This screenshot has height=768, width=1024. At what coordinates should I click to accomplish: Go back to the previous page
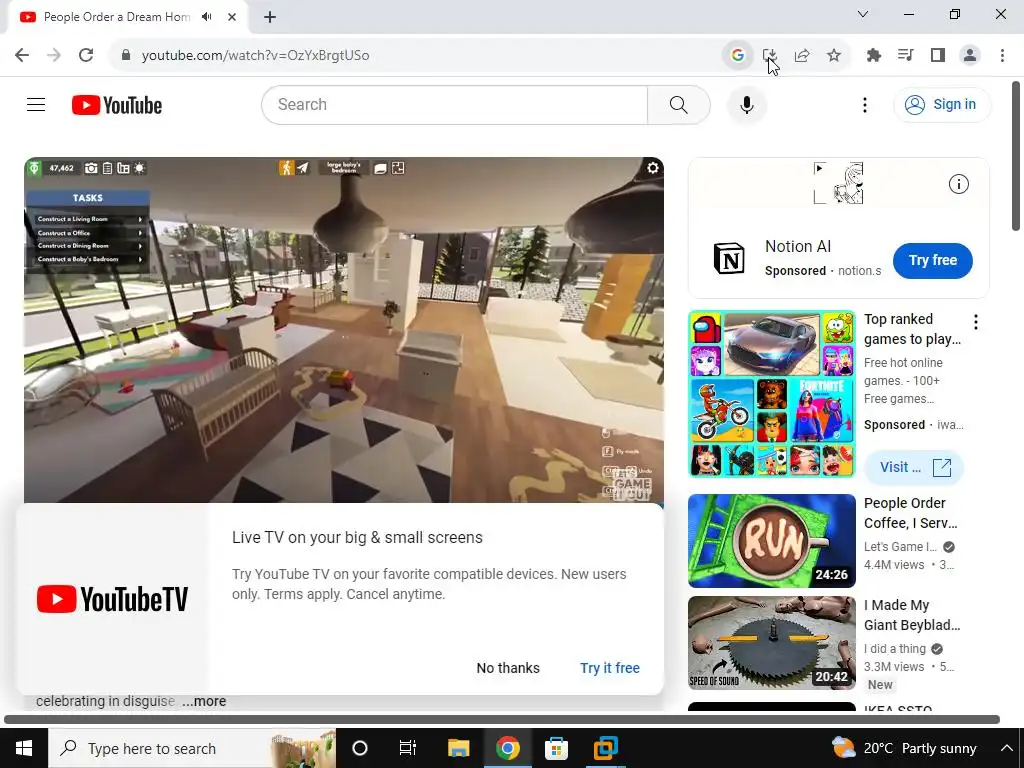pyautogui.click(x=22, y=55)
